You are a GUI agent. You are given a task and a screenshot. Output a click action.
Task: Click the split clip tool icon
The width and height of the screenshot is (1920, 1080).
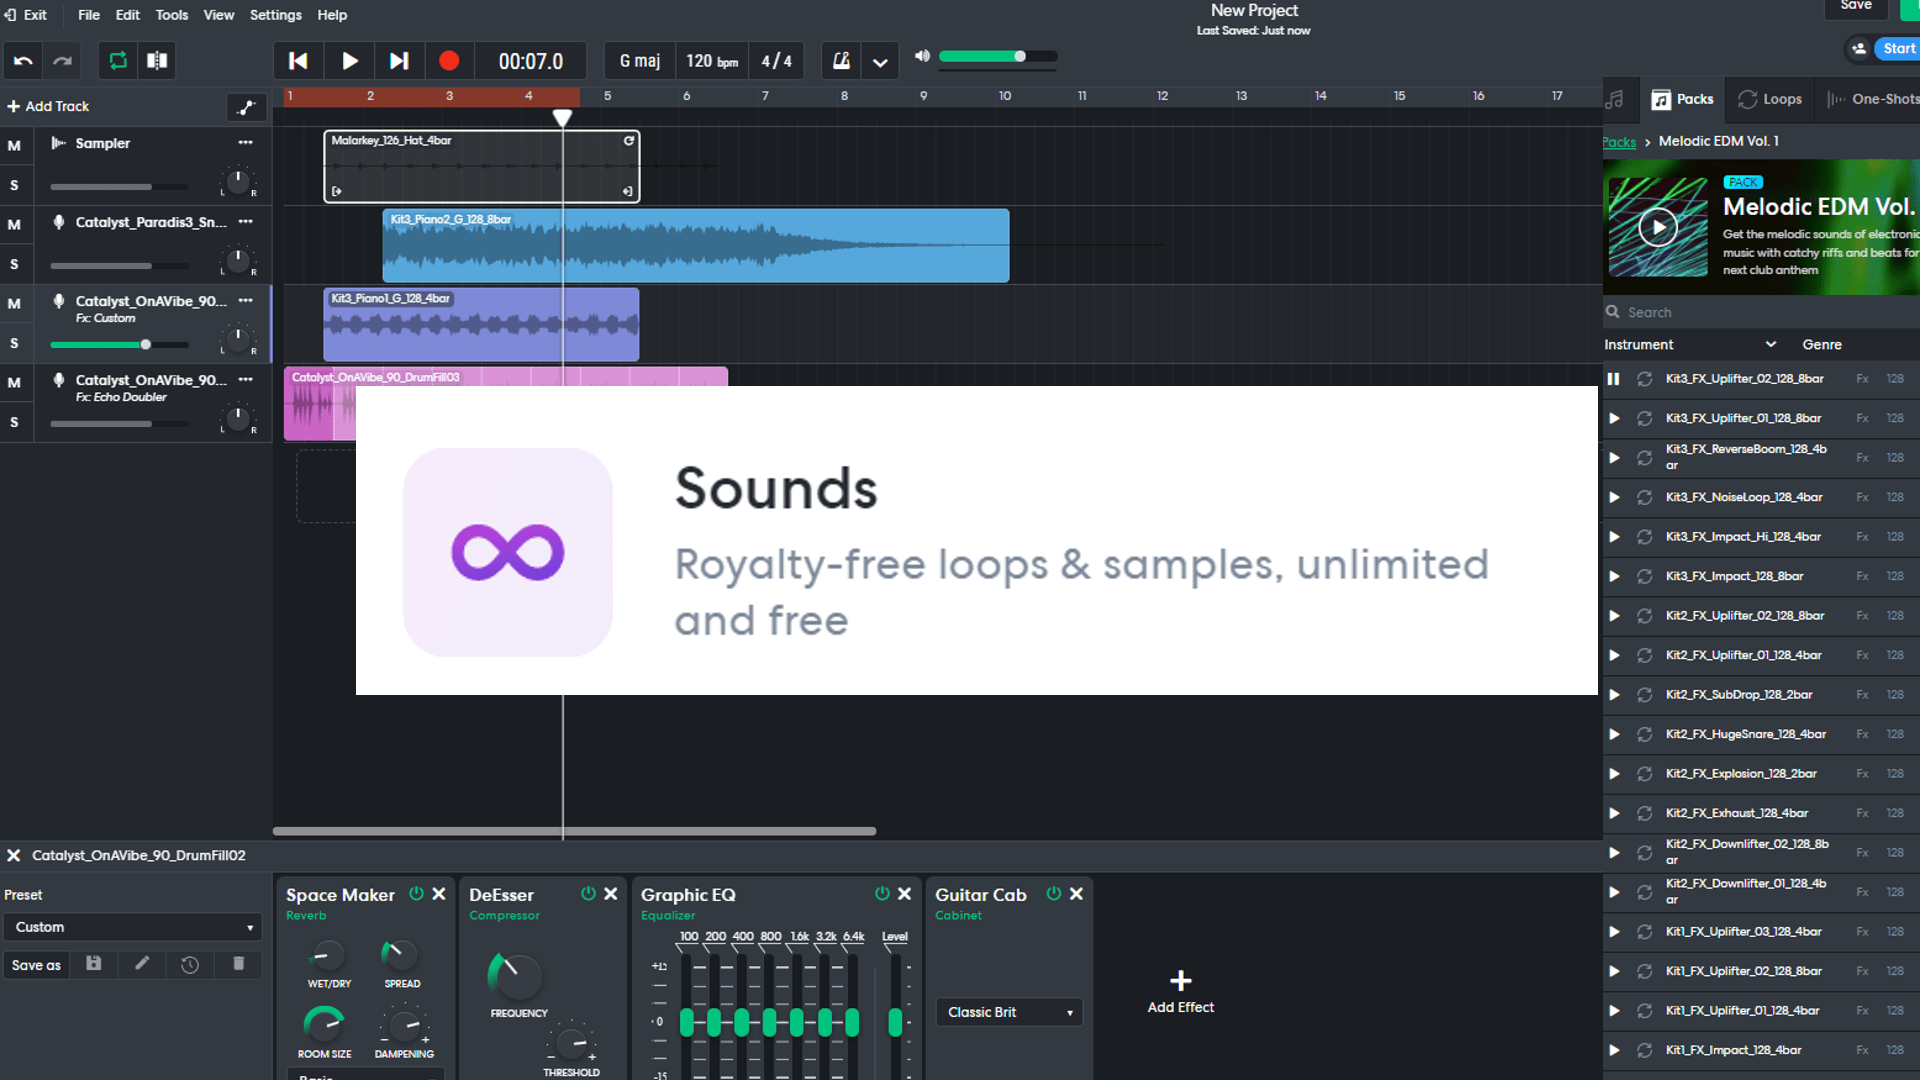point(157,61)
